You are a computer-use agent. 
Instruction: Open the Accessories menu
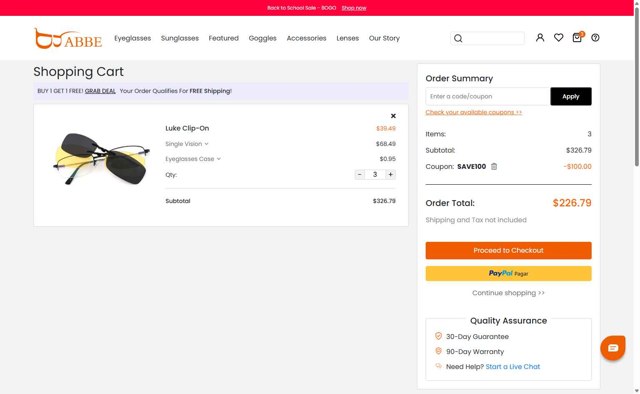click(x=307, y=38)
